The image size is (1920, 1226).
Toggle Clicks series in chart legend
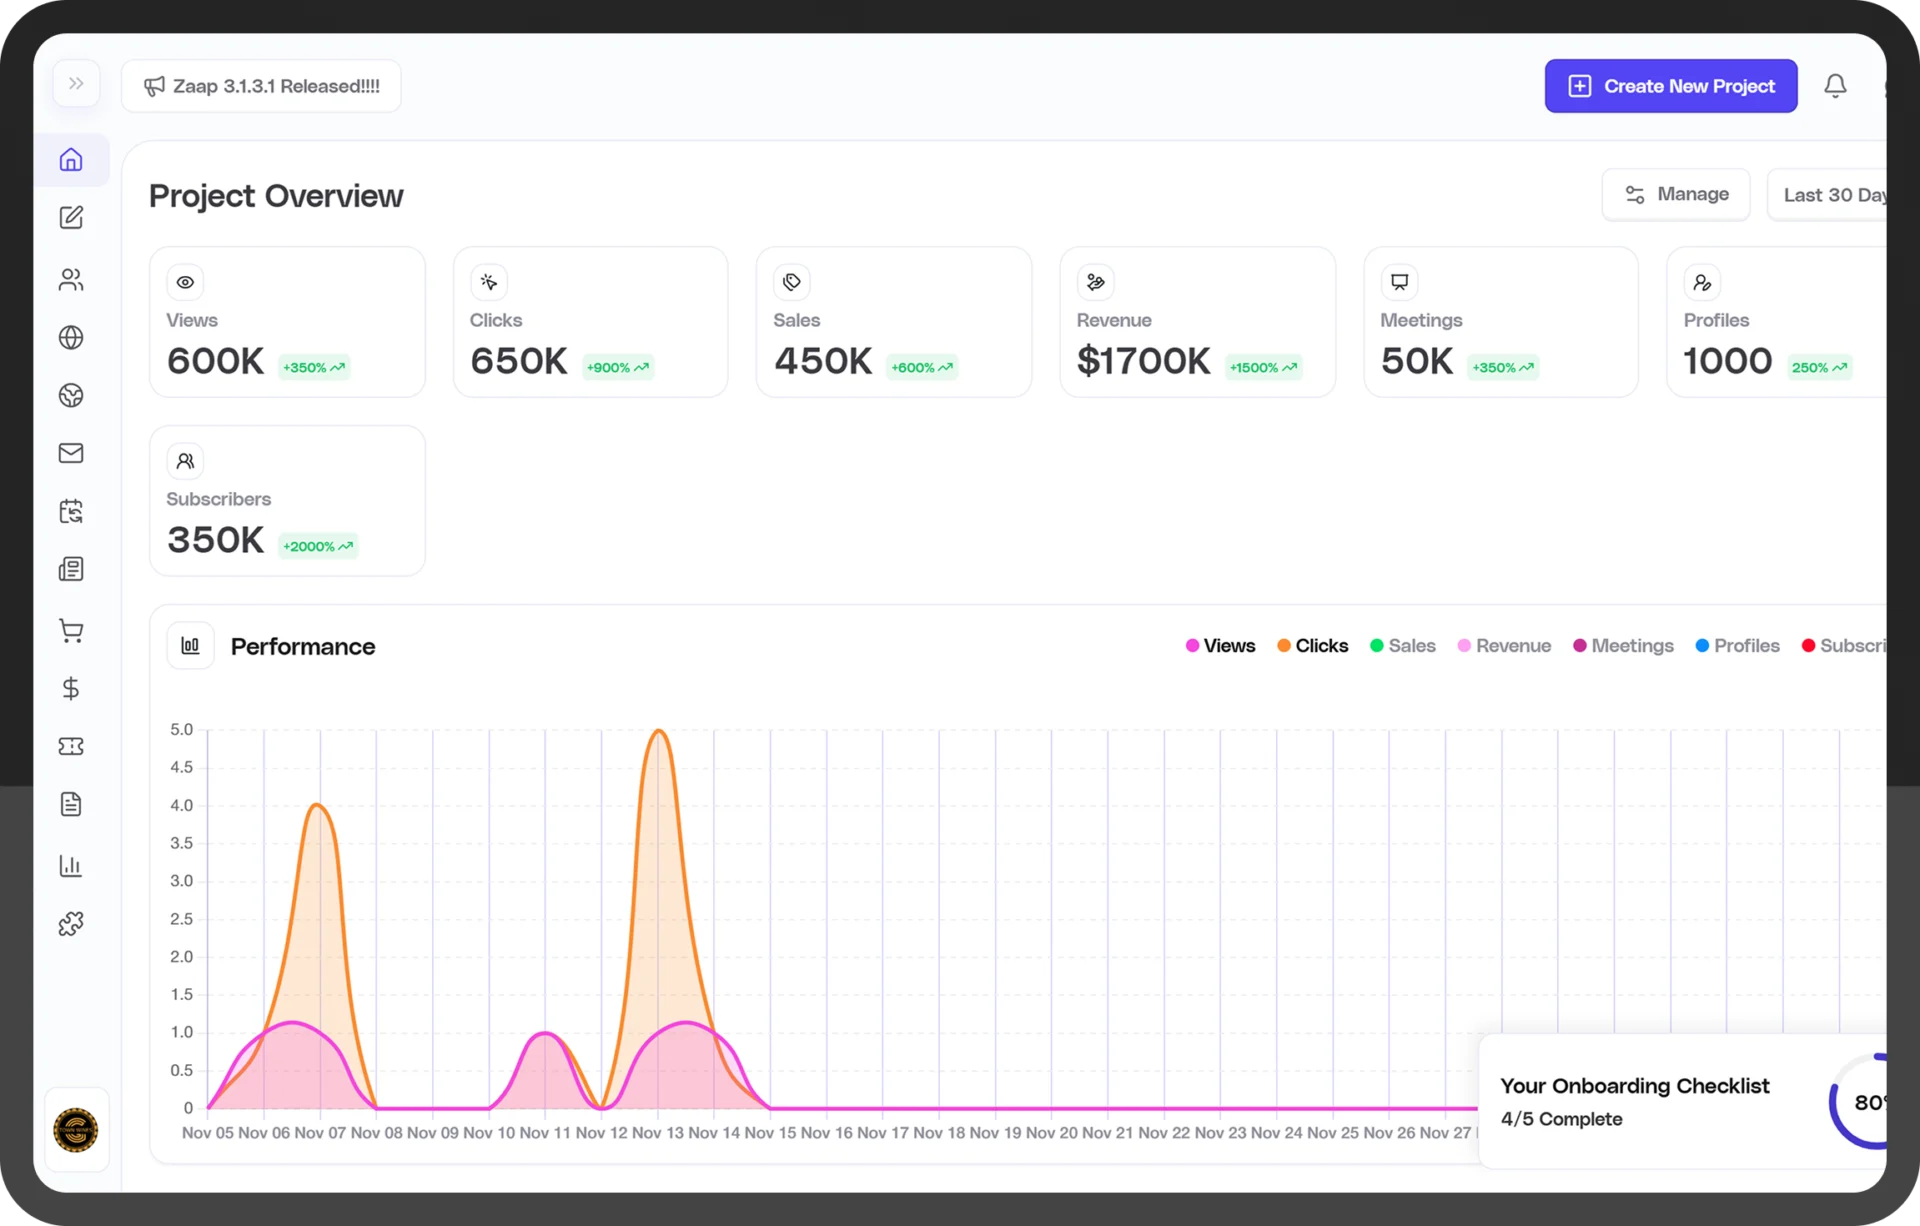[x=1313, y=646]
